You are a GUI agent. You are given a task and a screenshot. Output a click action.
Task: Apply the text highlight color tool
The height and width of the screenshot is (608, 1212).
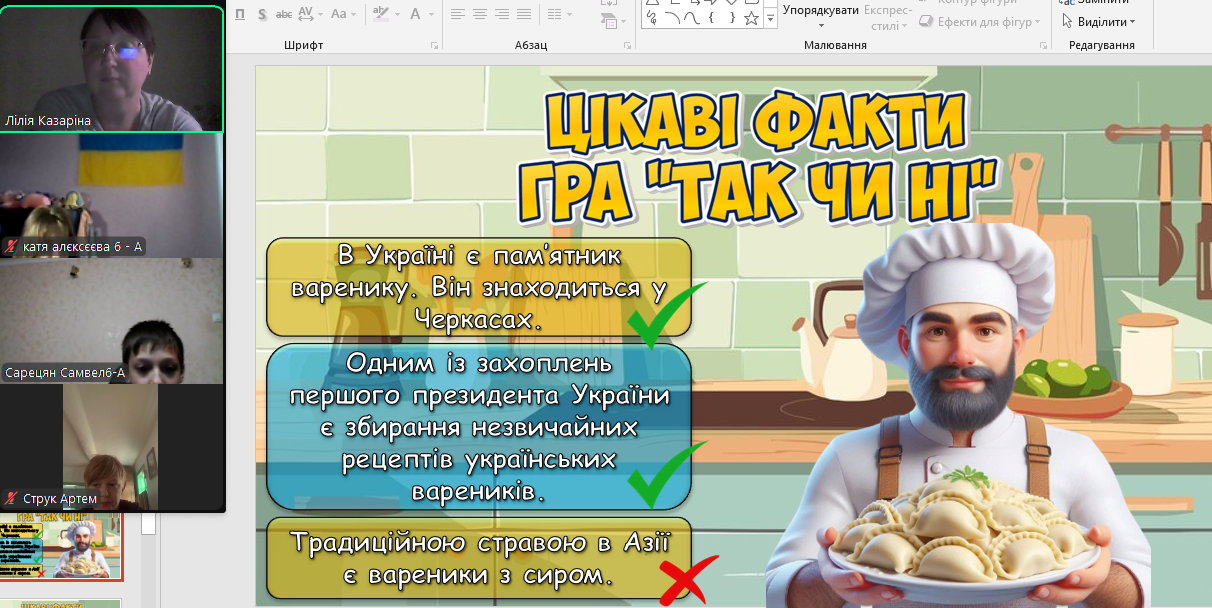pos(381,14)
